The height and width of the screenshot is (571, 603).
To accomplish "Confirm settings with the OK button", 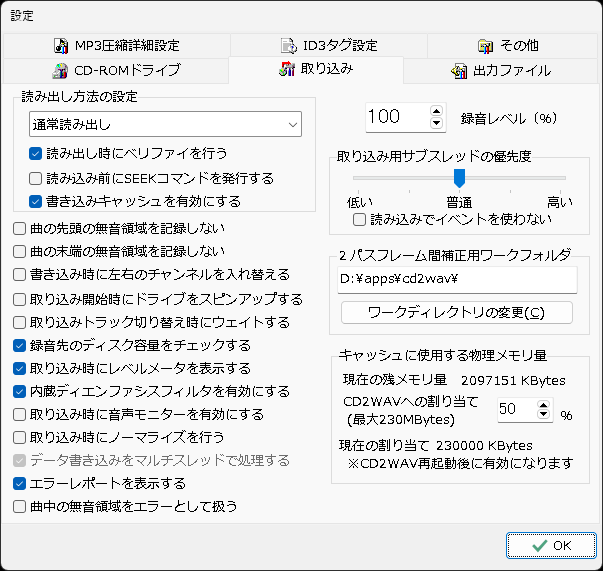I will (x=551, y=545).
